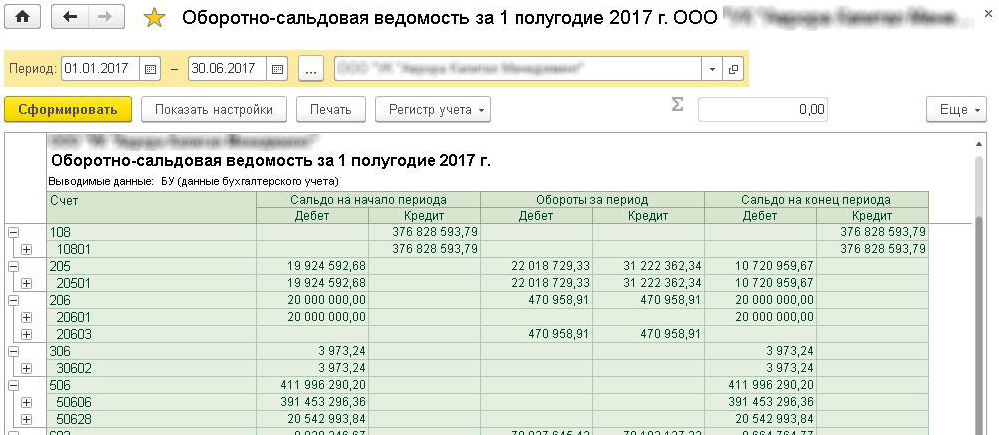Expand subaccount 30602
This screenshot has height=435, width=999.
[x=26, y=368]
